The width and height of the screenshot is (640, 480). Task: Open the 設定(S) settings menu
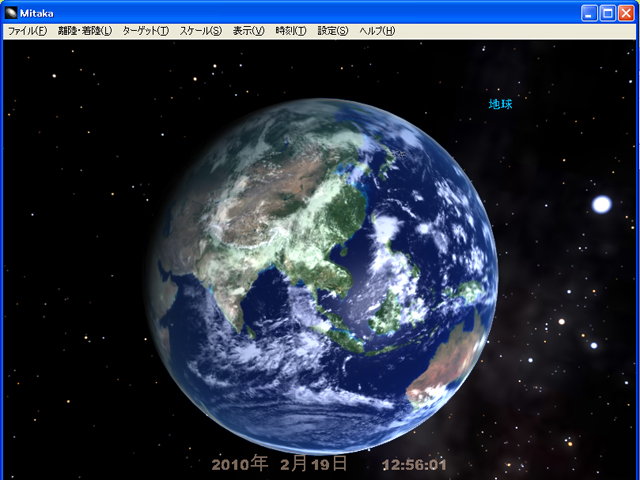pyautogui.click(x=333, y=31)
